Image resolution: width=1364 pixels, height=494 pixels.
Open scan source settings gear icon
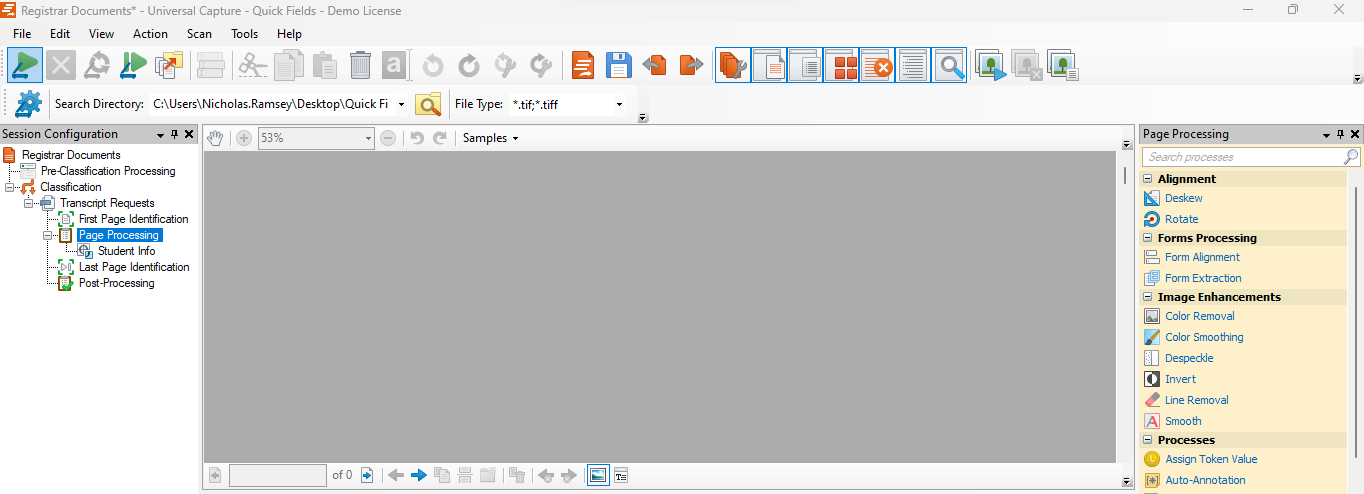click(x=29, y=104)
